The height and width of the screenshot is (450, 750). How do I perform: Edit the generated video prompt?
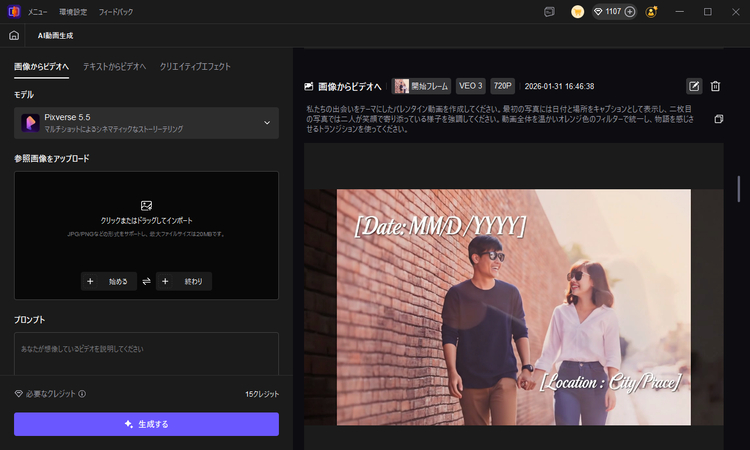pos(694,86)
